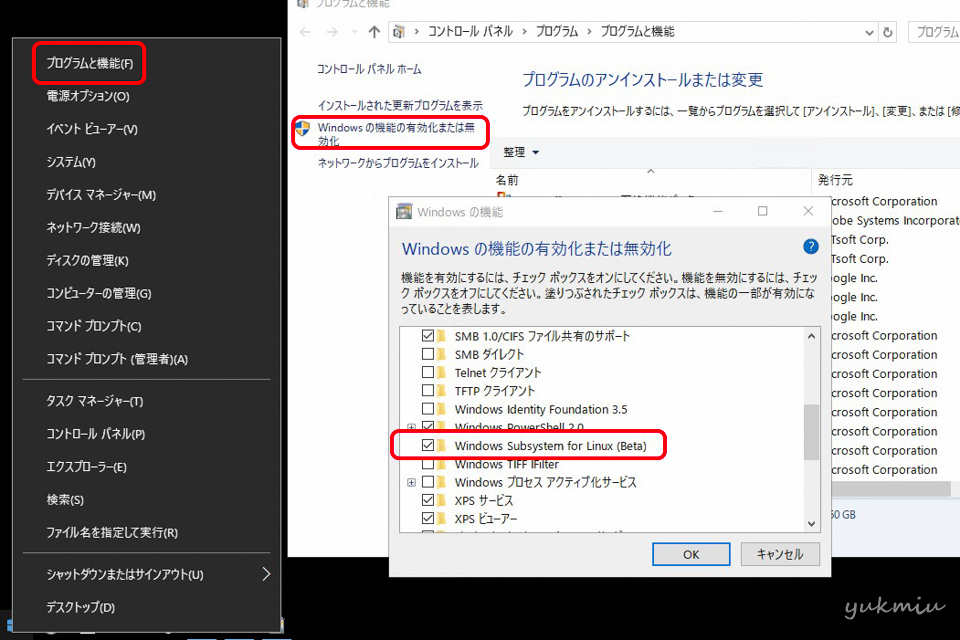The width and height of the screenshot is (960, 640).
Task: Refresh the control panel view
Action: tap(888, 32)
